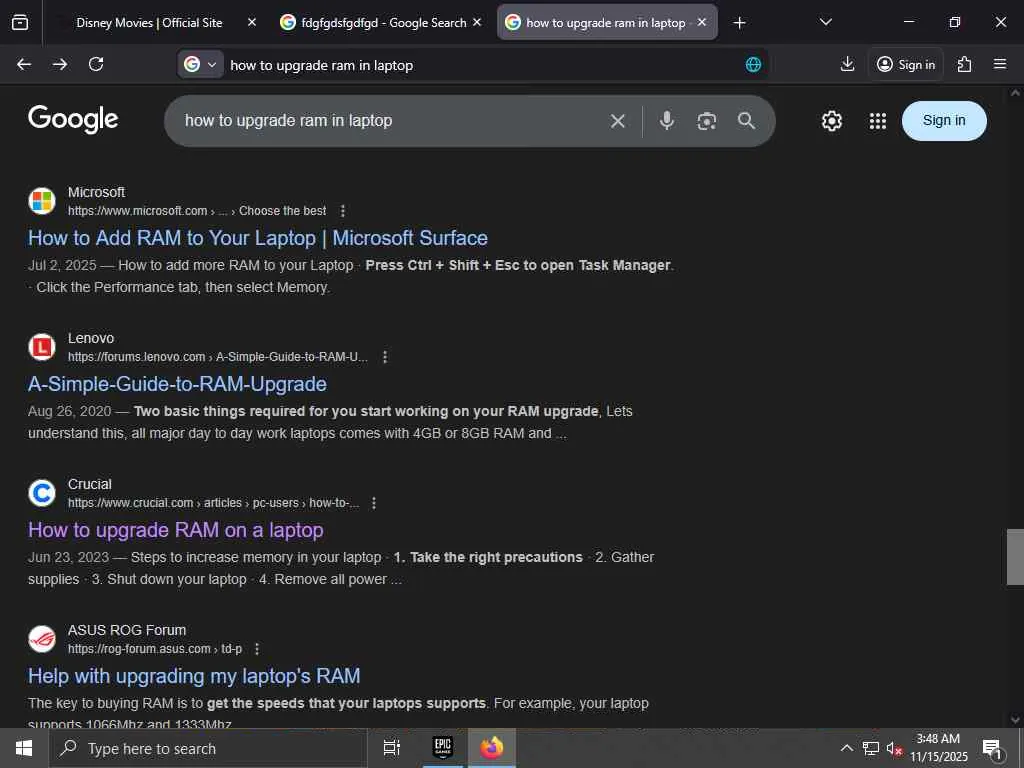Image resolution: width=1024 pixels, height=768 pixels.
Task: Open How to upgrade RAM on a laptop
Action: [176, 530]
